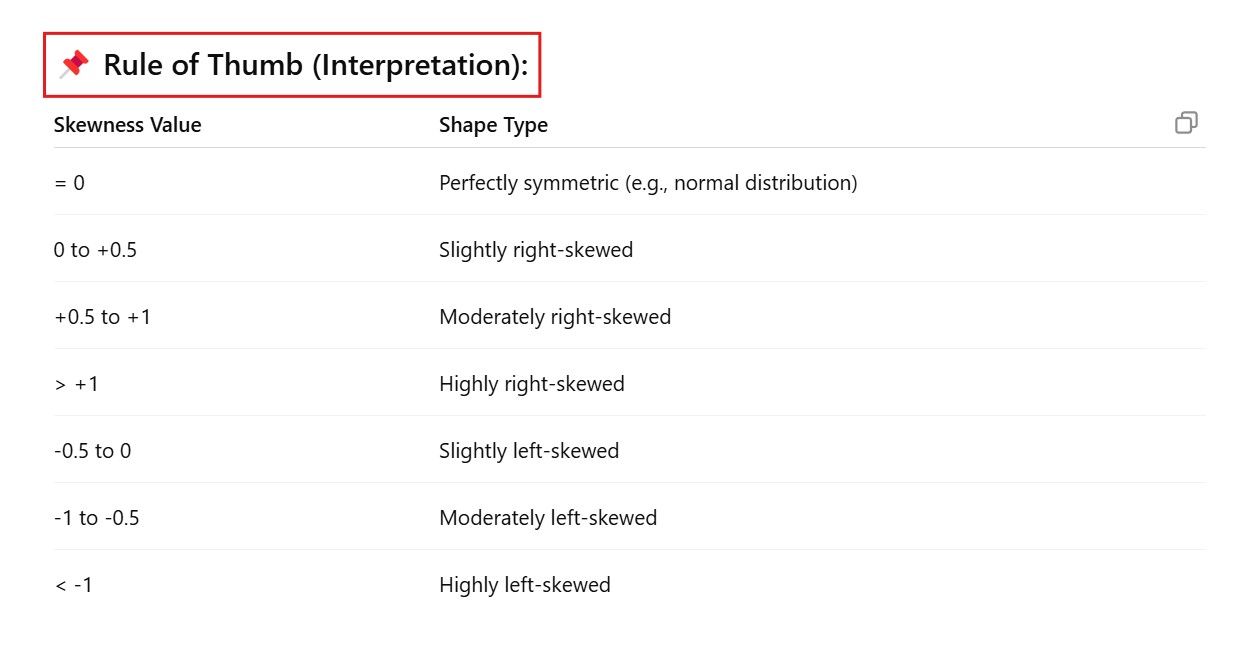Select the 'Skewness Value' column header
This screenshot has width=1234, height=663.
127,125
